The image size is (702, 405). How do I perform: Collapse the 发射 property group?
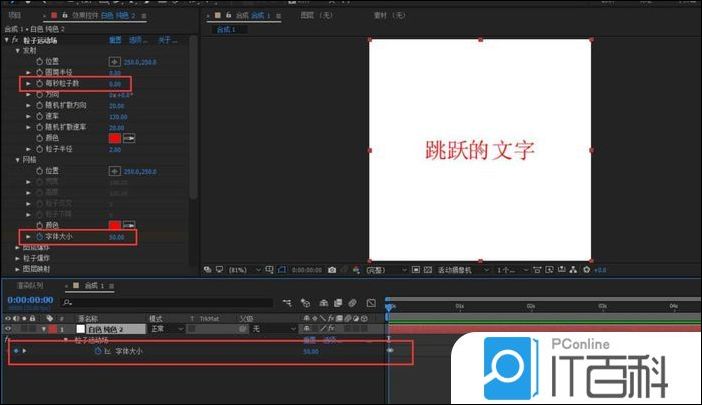18,51
